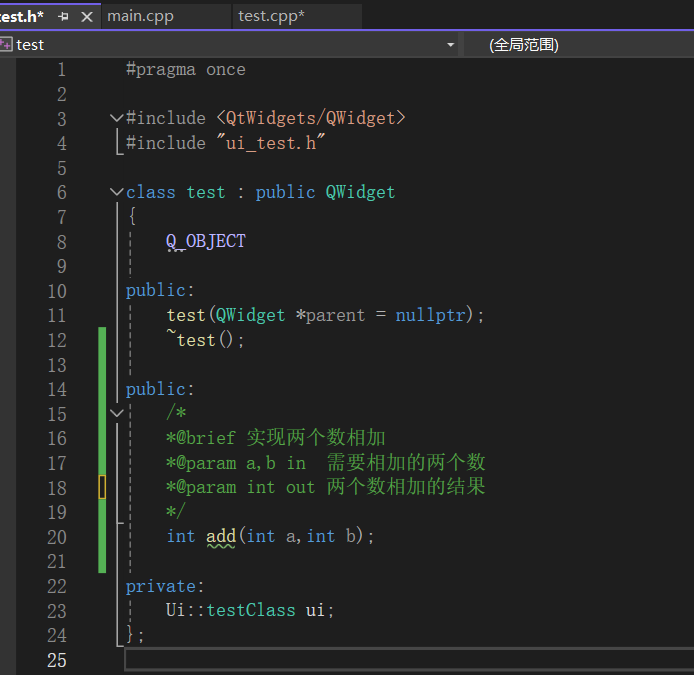Click the ~test() destructor declaration

click(x=205, y=340)
